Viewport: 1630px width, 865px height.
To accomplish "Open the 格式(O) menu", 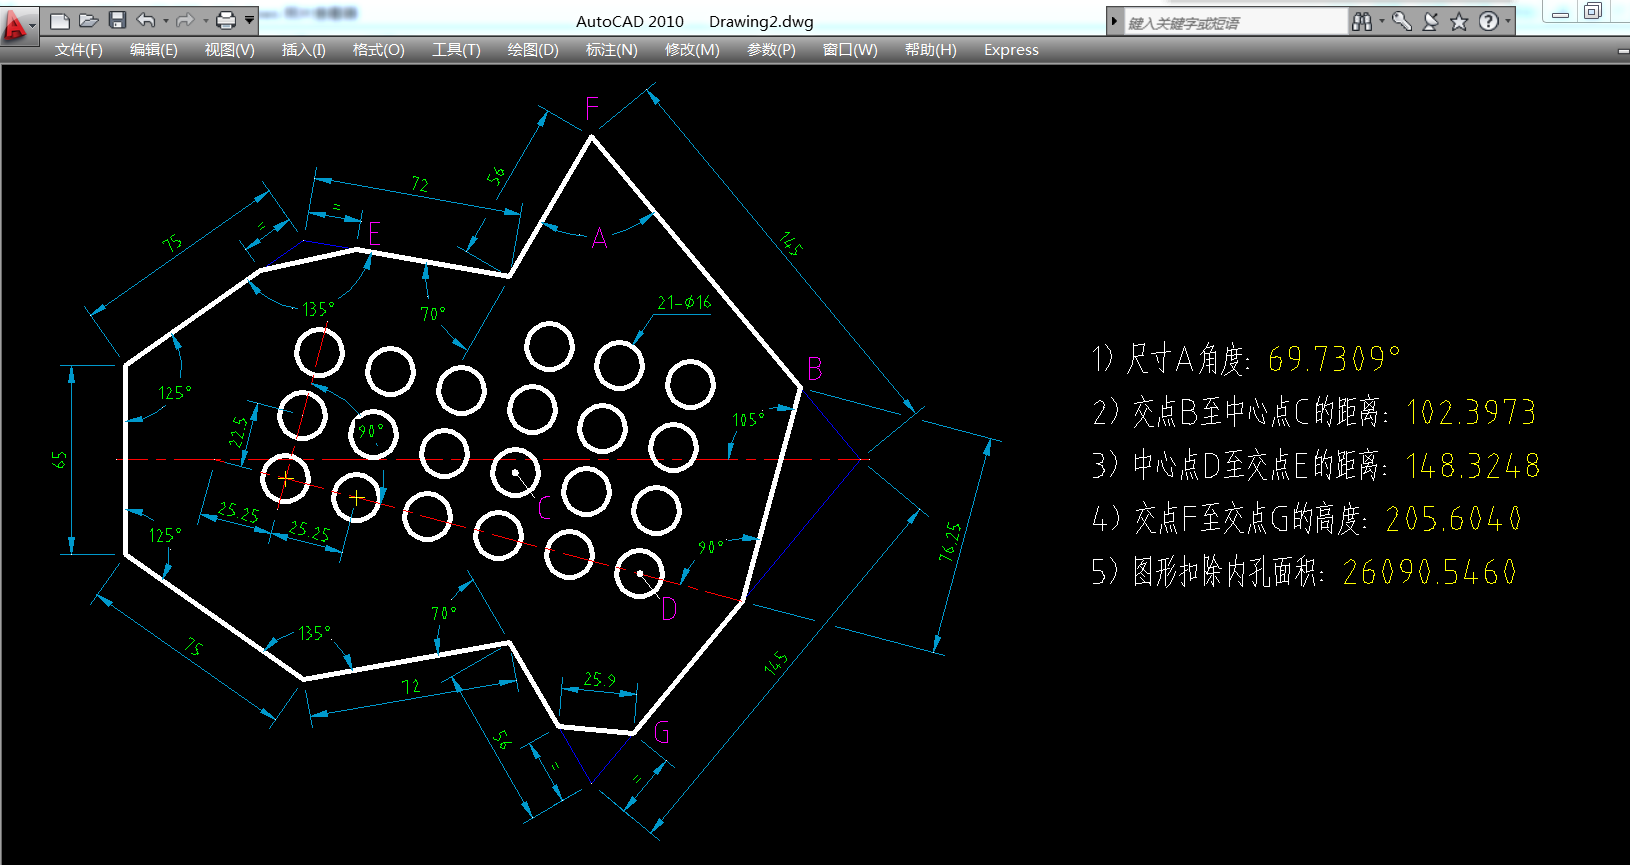I will 379,50.
